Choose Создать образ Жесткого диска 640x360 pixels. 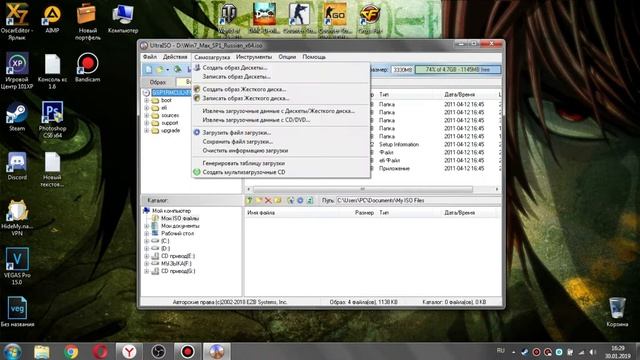[x=281, y=89]
